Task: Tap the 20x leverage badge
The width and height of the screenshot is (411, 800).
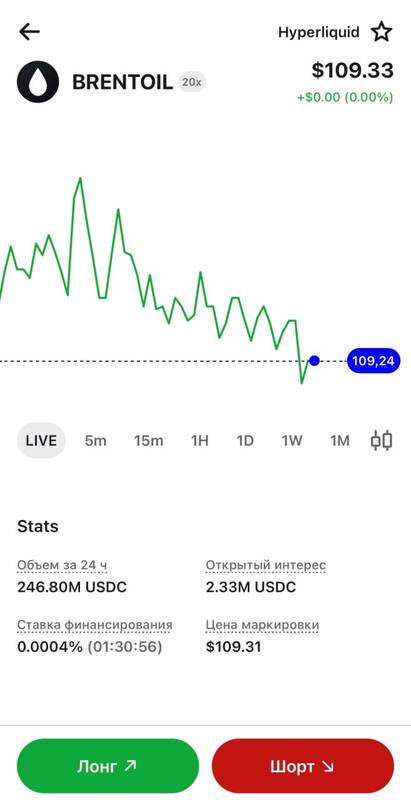Action: [x=191, y=82]
